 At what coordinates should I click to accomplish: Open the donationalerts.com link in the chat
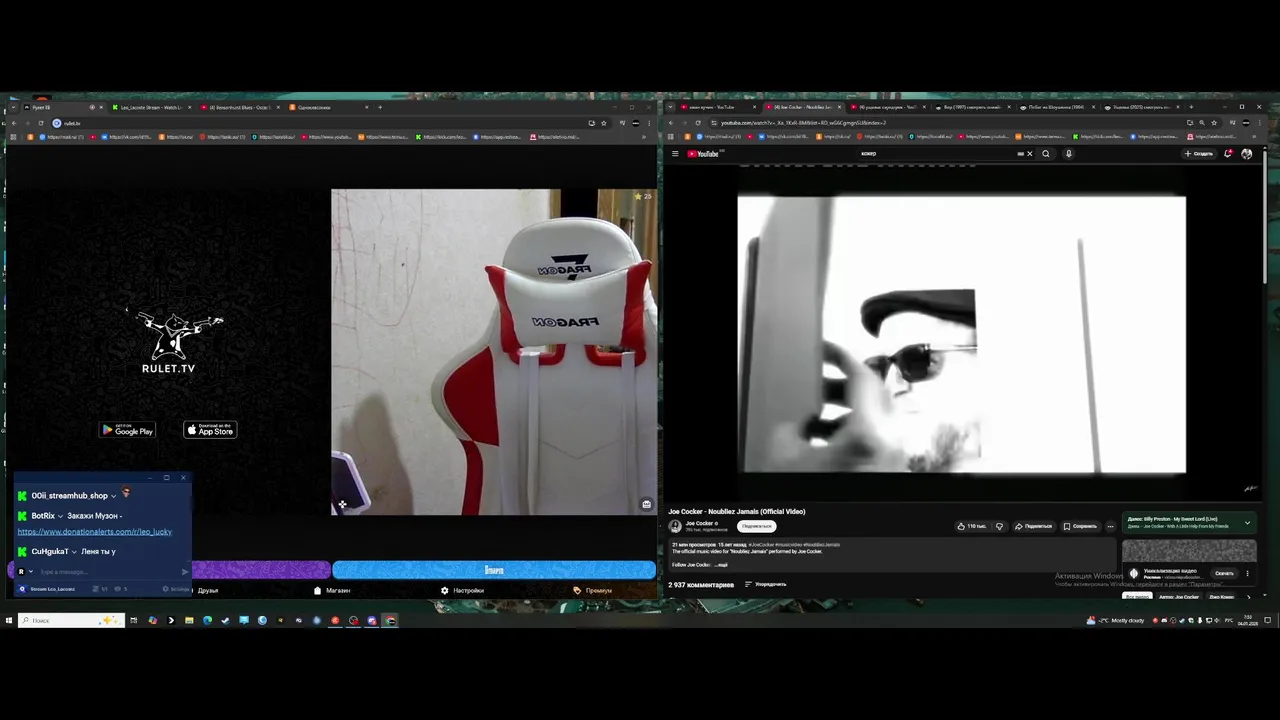[95, 532]
